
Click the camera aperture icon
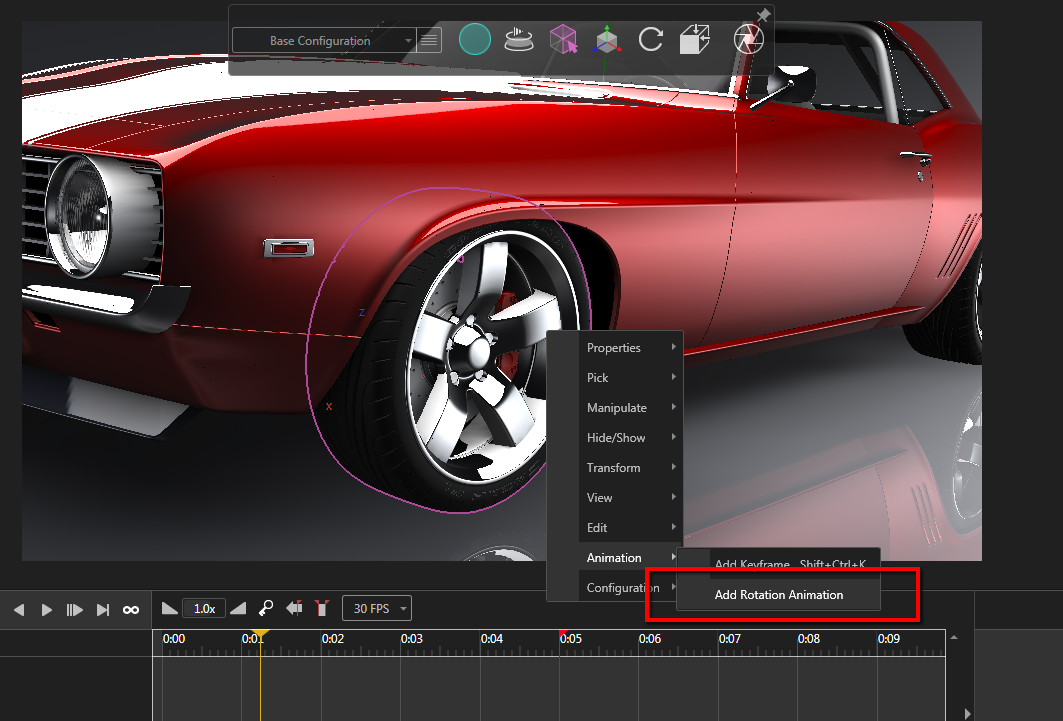(748, 39)
